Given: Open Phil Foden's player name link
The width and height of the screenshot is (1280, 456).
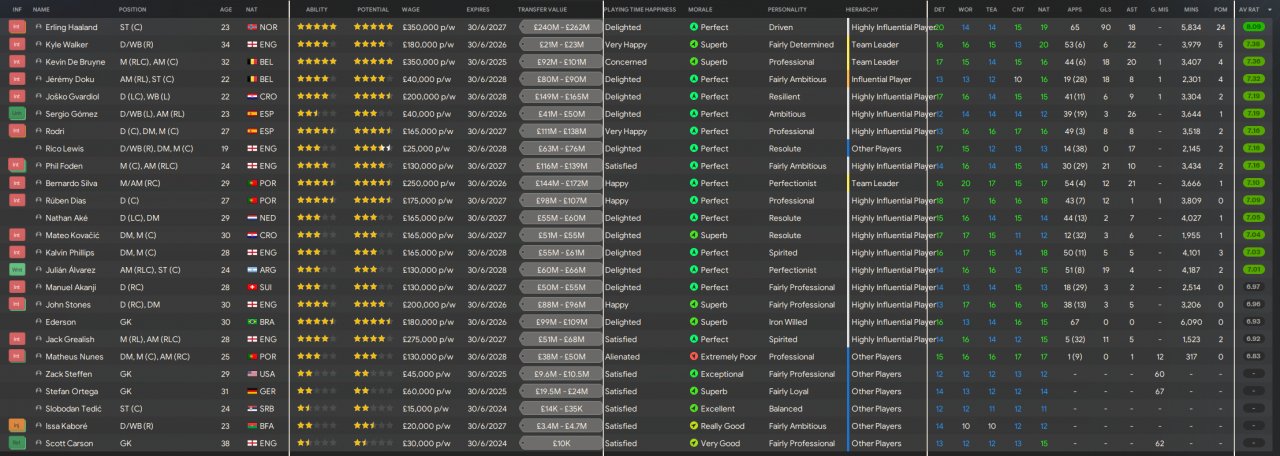Looking at the screenshot, I should pos(63,166).
